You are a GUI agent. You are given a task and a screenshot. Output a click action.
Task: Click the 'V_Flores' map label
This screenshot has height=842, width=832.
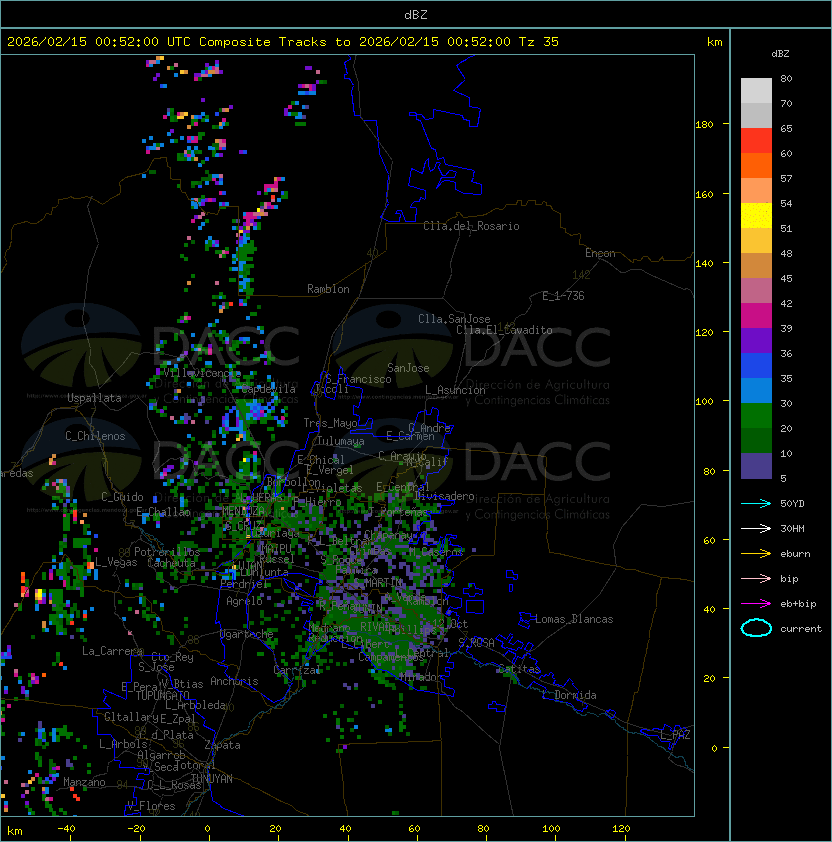[151, 806]
